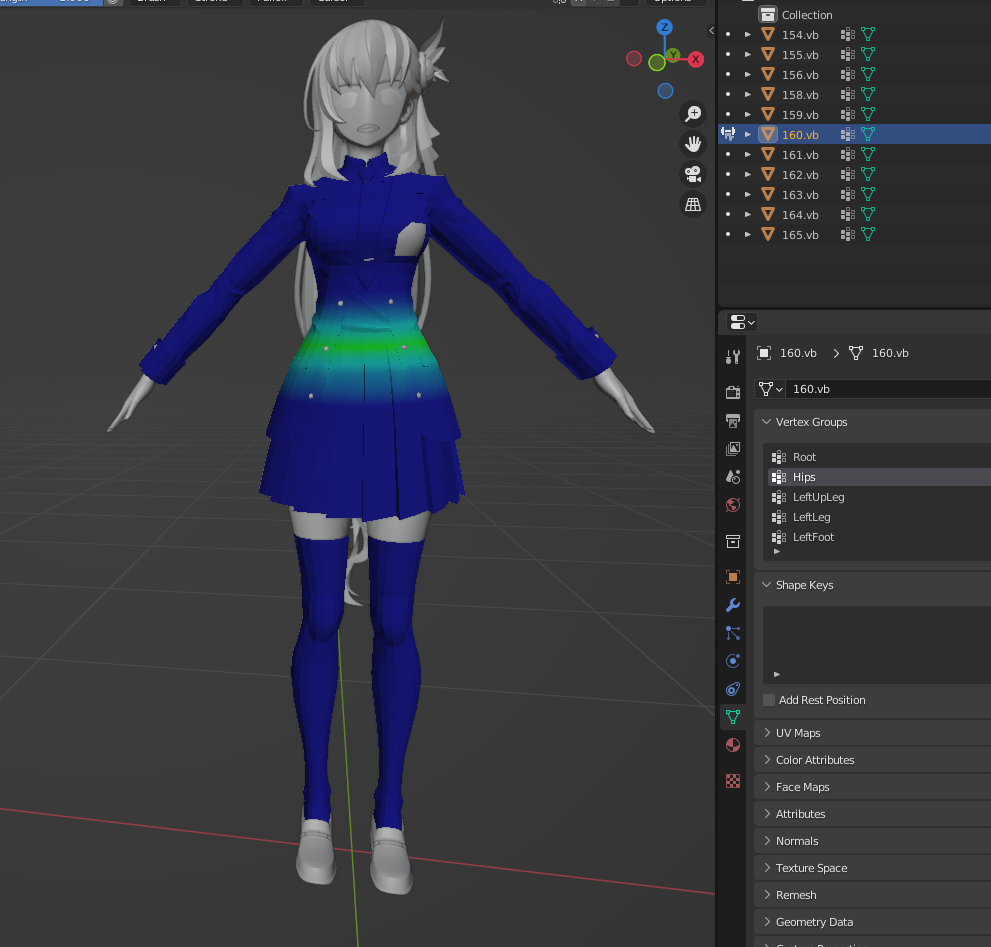The image size is (991, 947).
Task: Toggle the mode dot beside 163.vb
Action: [728, 194]
